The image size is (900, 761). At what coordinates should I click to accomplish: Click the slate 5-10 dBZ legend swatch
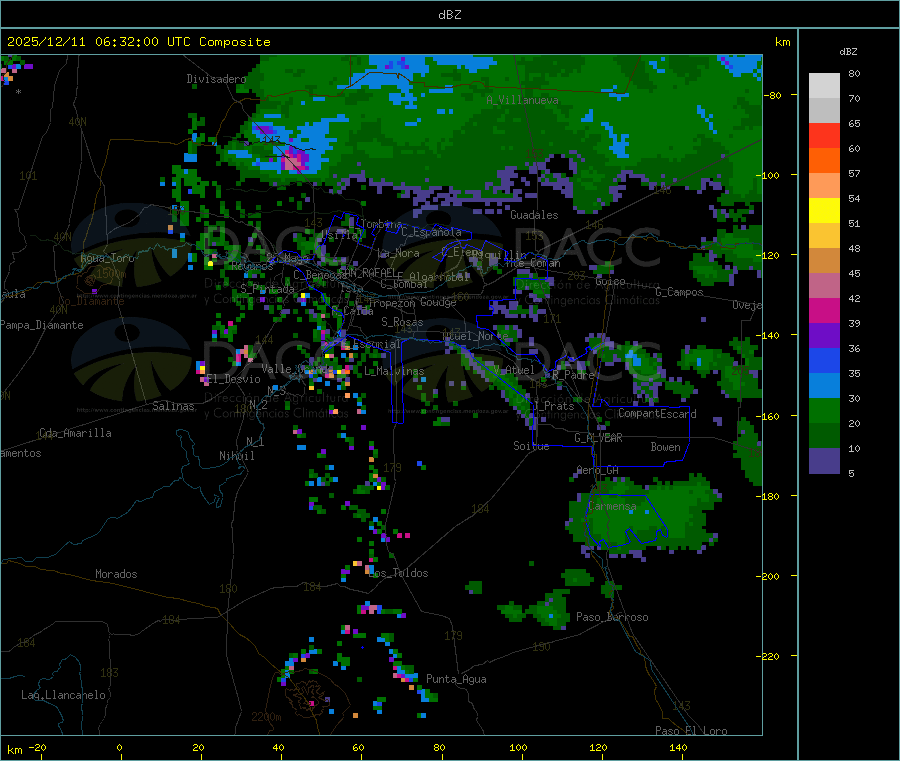(x=824, y=461)
